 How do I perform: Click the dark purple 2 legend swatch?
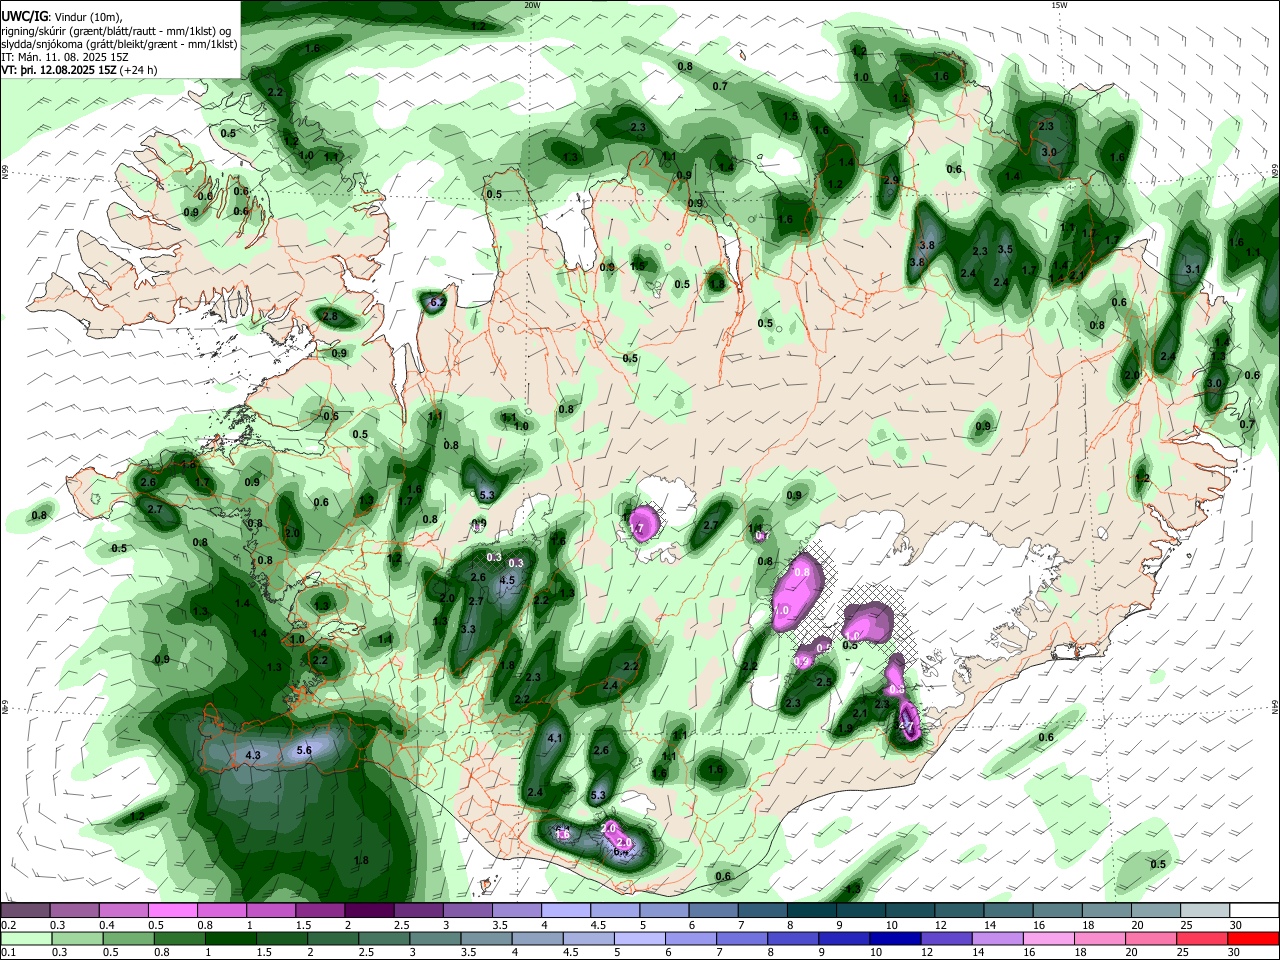pos(368,911)
